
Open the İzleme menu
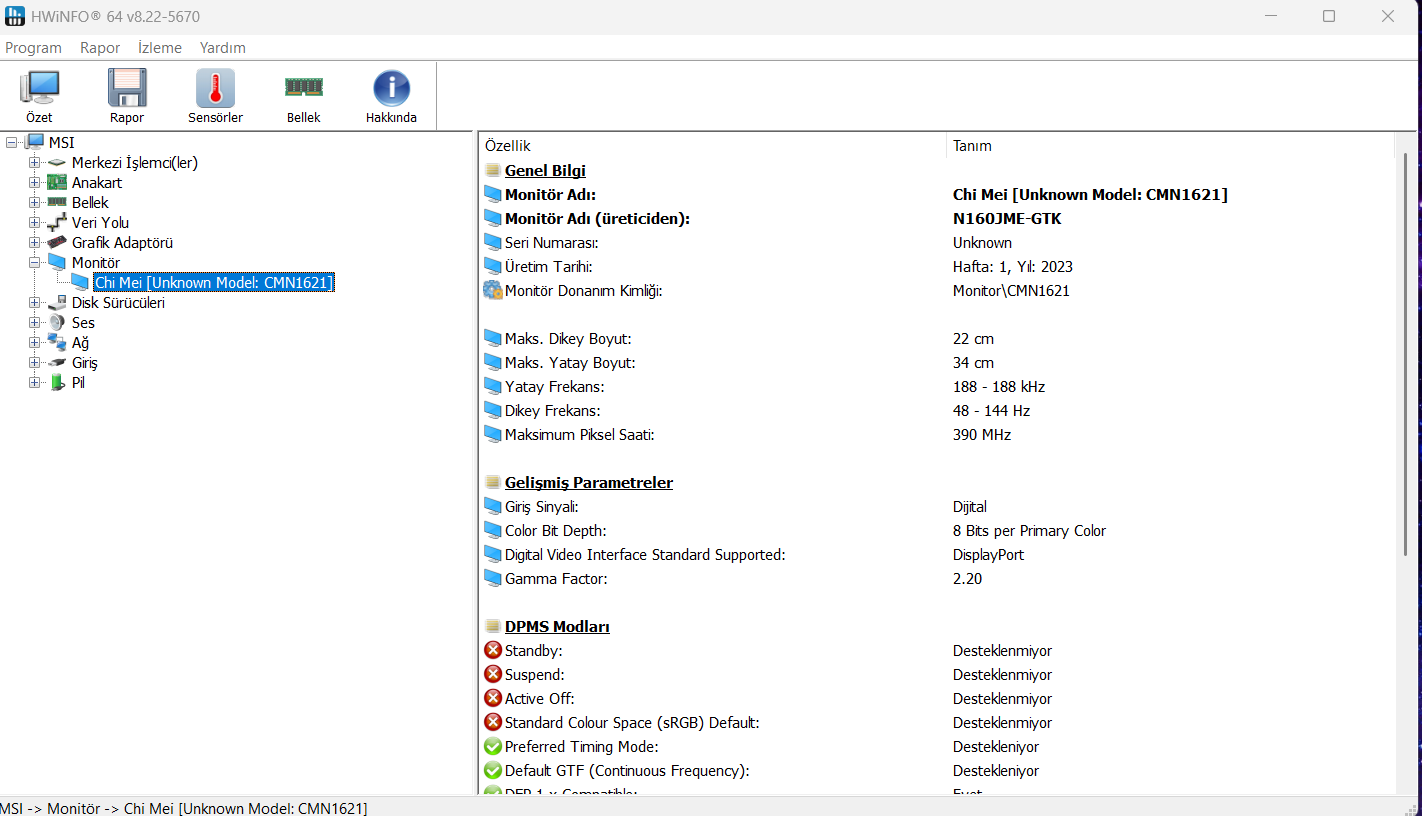pyautogui.click(x=160, y=48)
